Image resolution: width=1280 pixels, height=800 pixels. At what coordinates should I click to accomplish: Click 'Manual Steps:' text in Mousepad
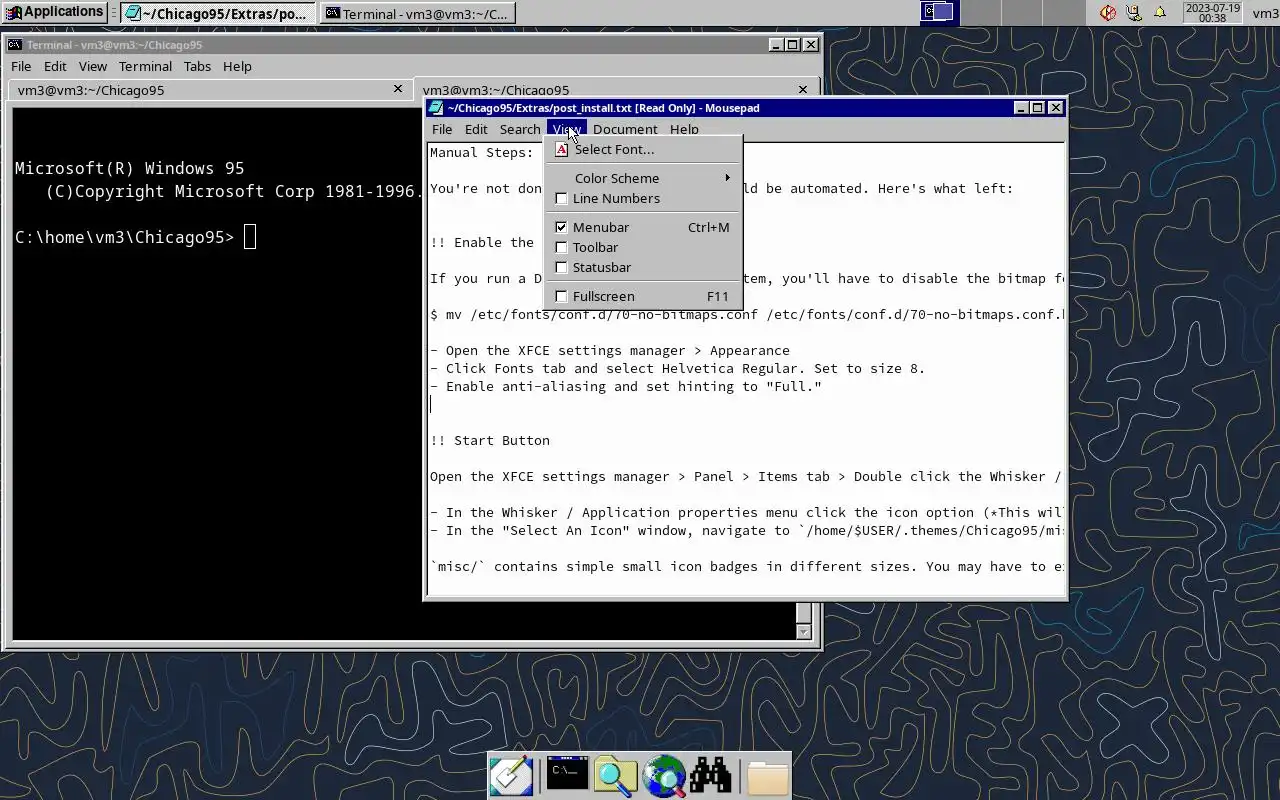(x=482, y=152)
